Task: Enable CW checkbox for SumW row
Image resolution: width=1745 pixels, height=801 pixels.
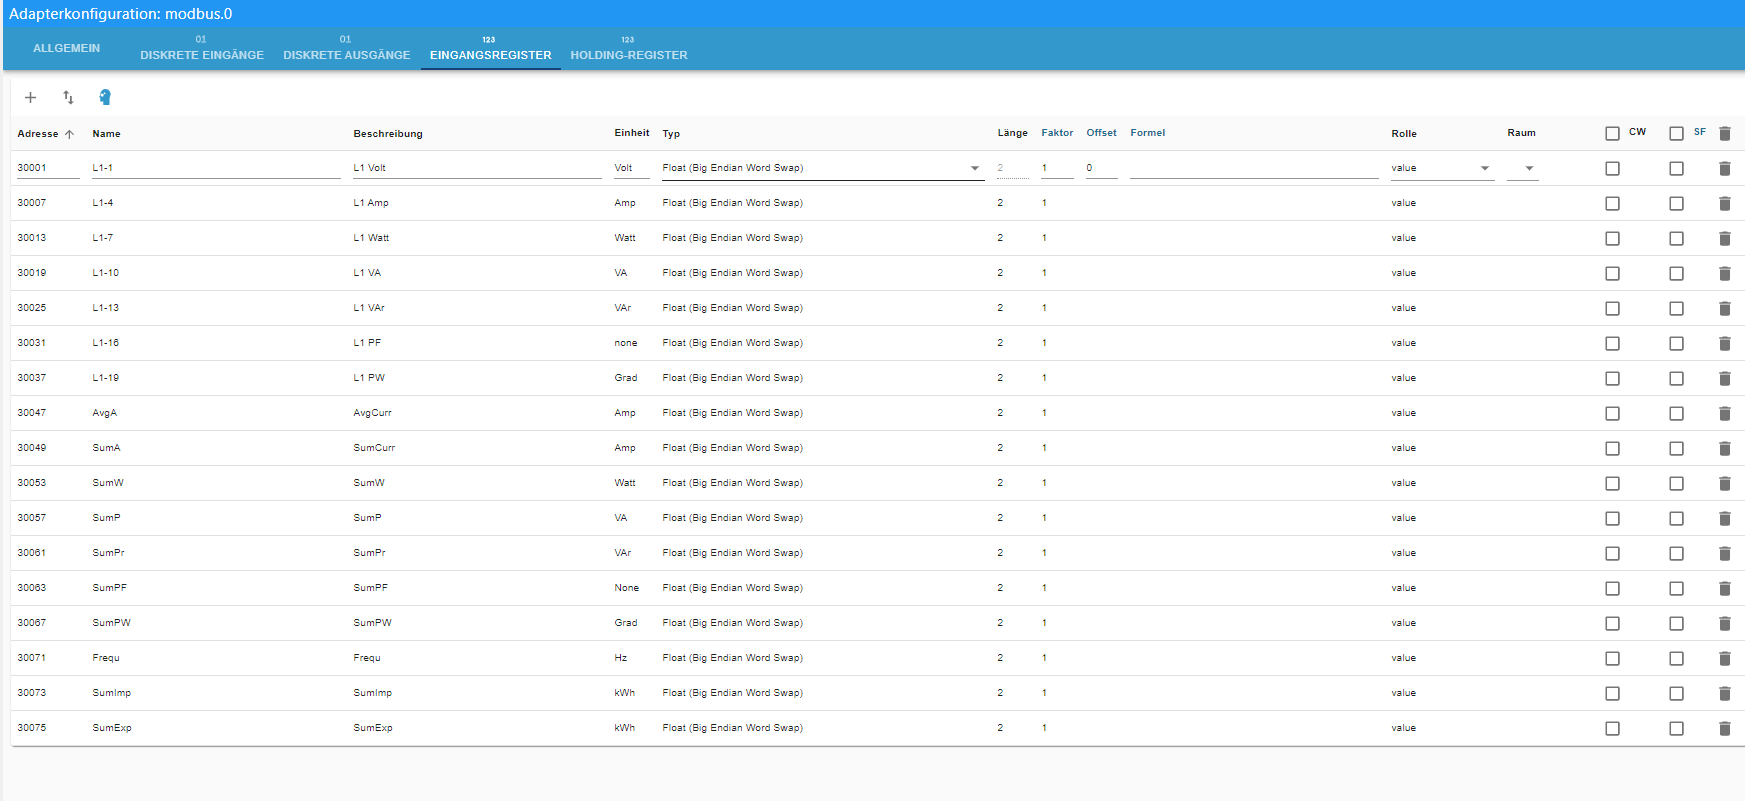Action: [x=1612, y=483]
